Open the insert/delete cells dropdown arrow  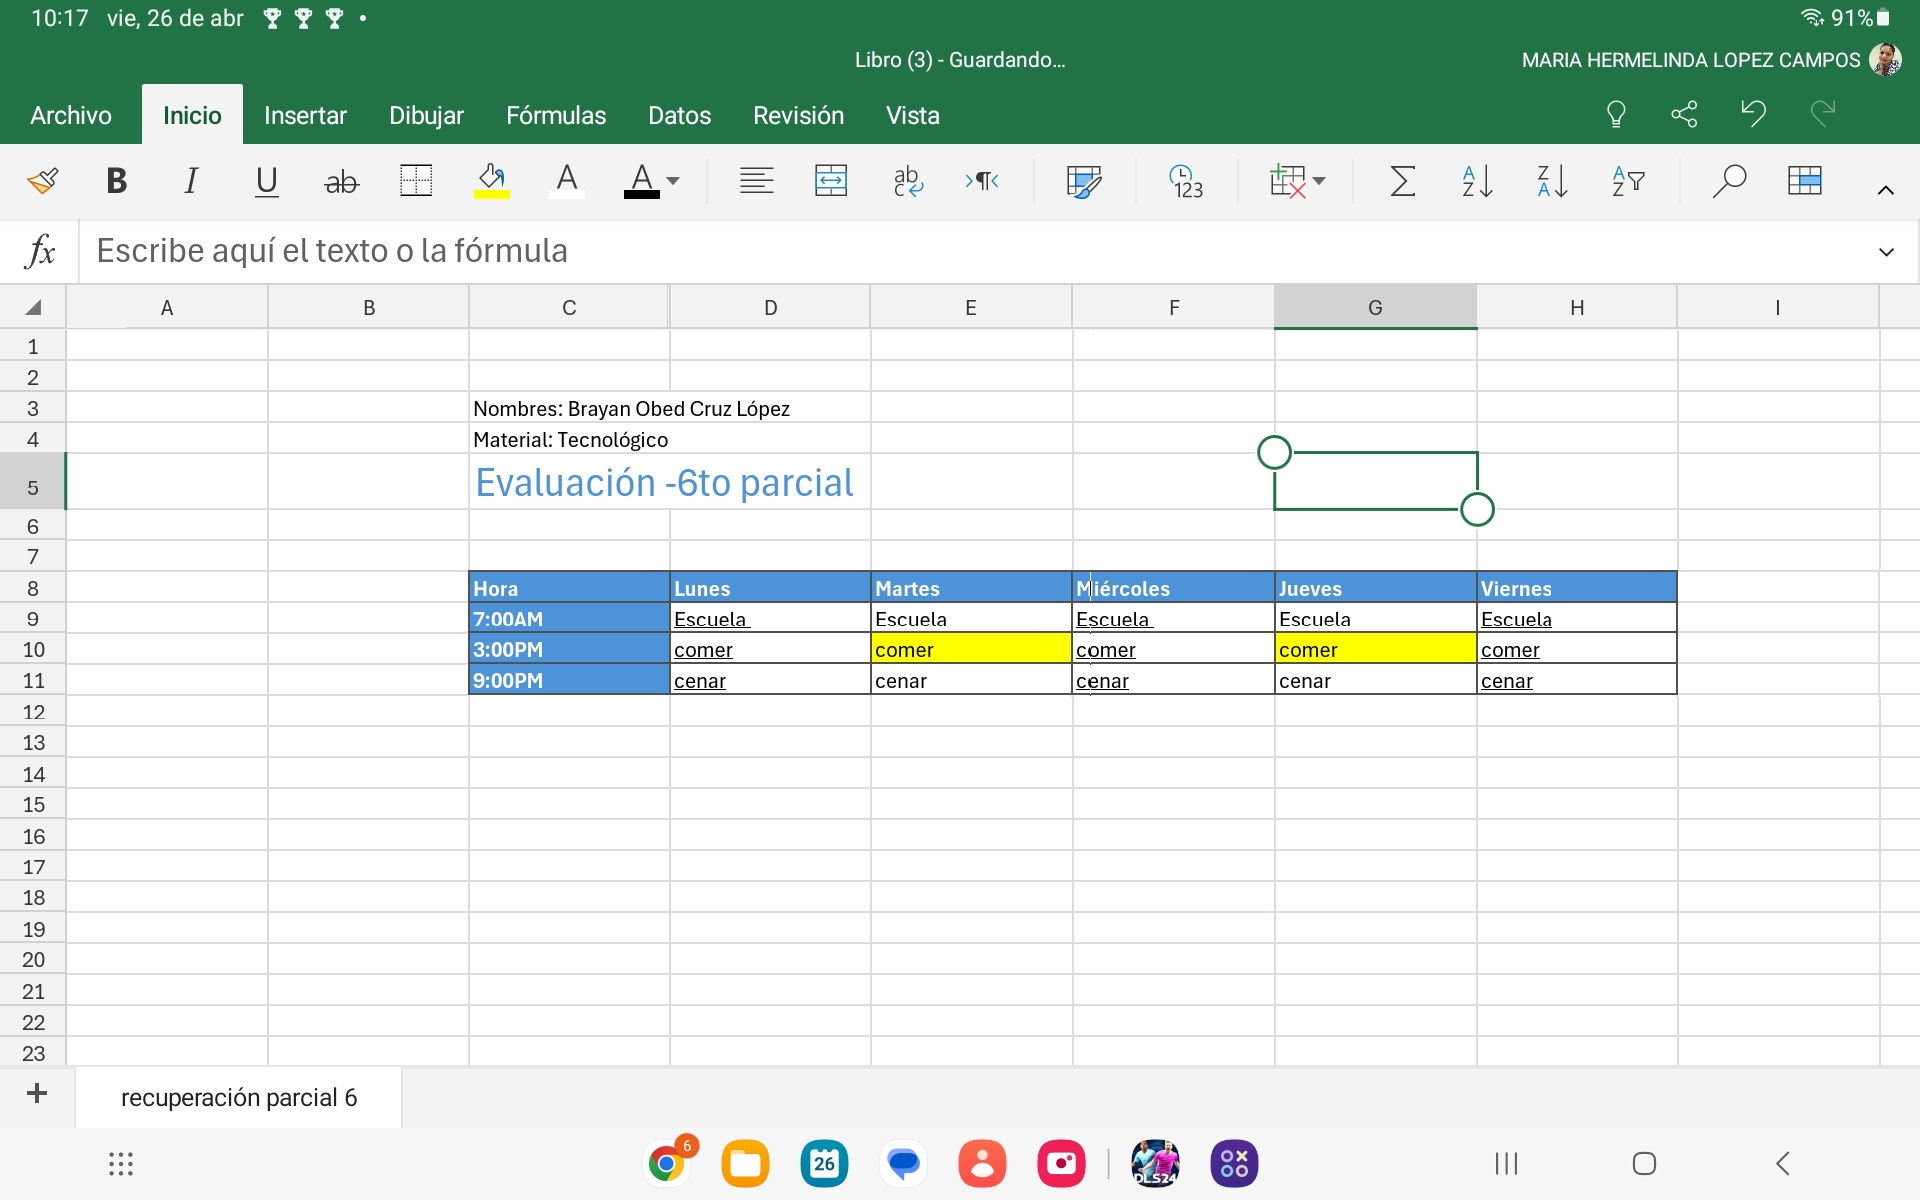pos(1319,181)
